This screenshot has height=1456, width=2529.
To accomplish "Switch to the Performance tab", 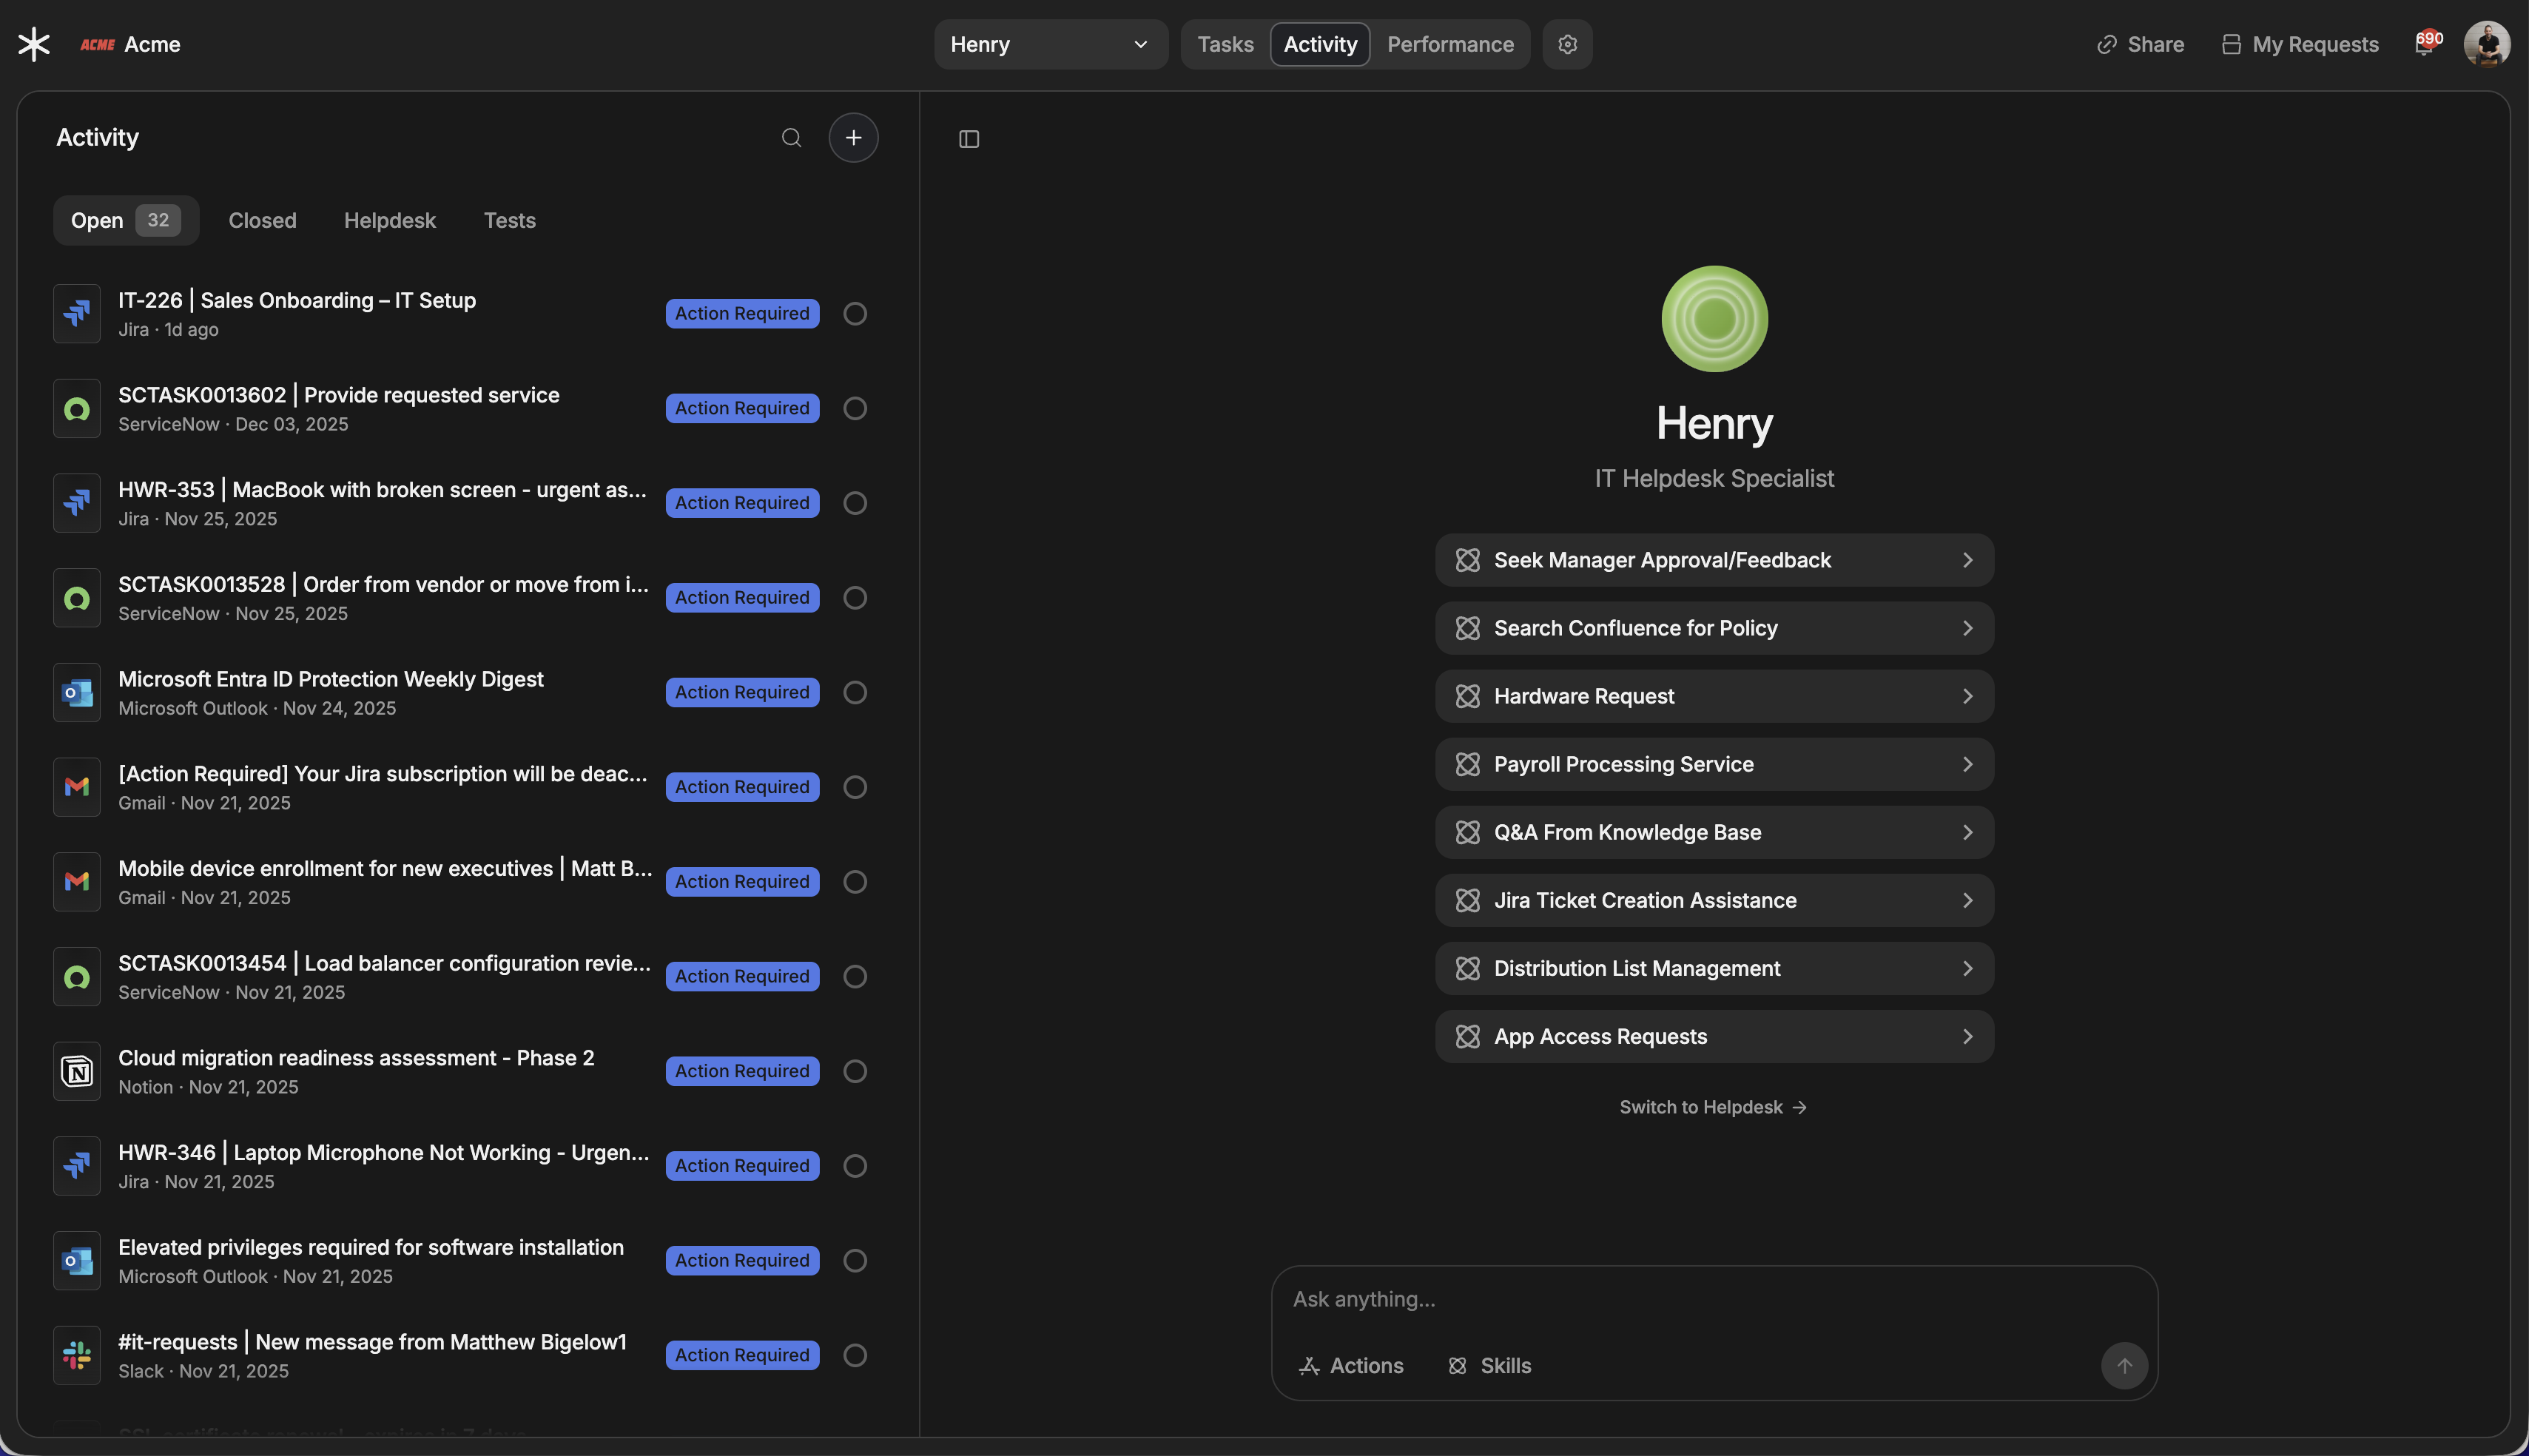I will [x=1449, y=44].
